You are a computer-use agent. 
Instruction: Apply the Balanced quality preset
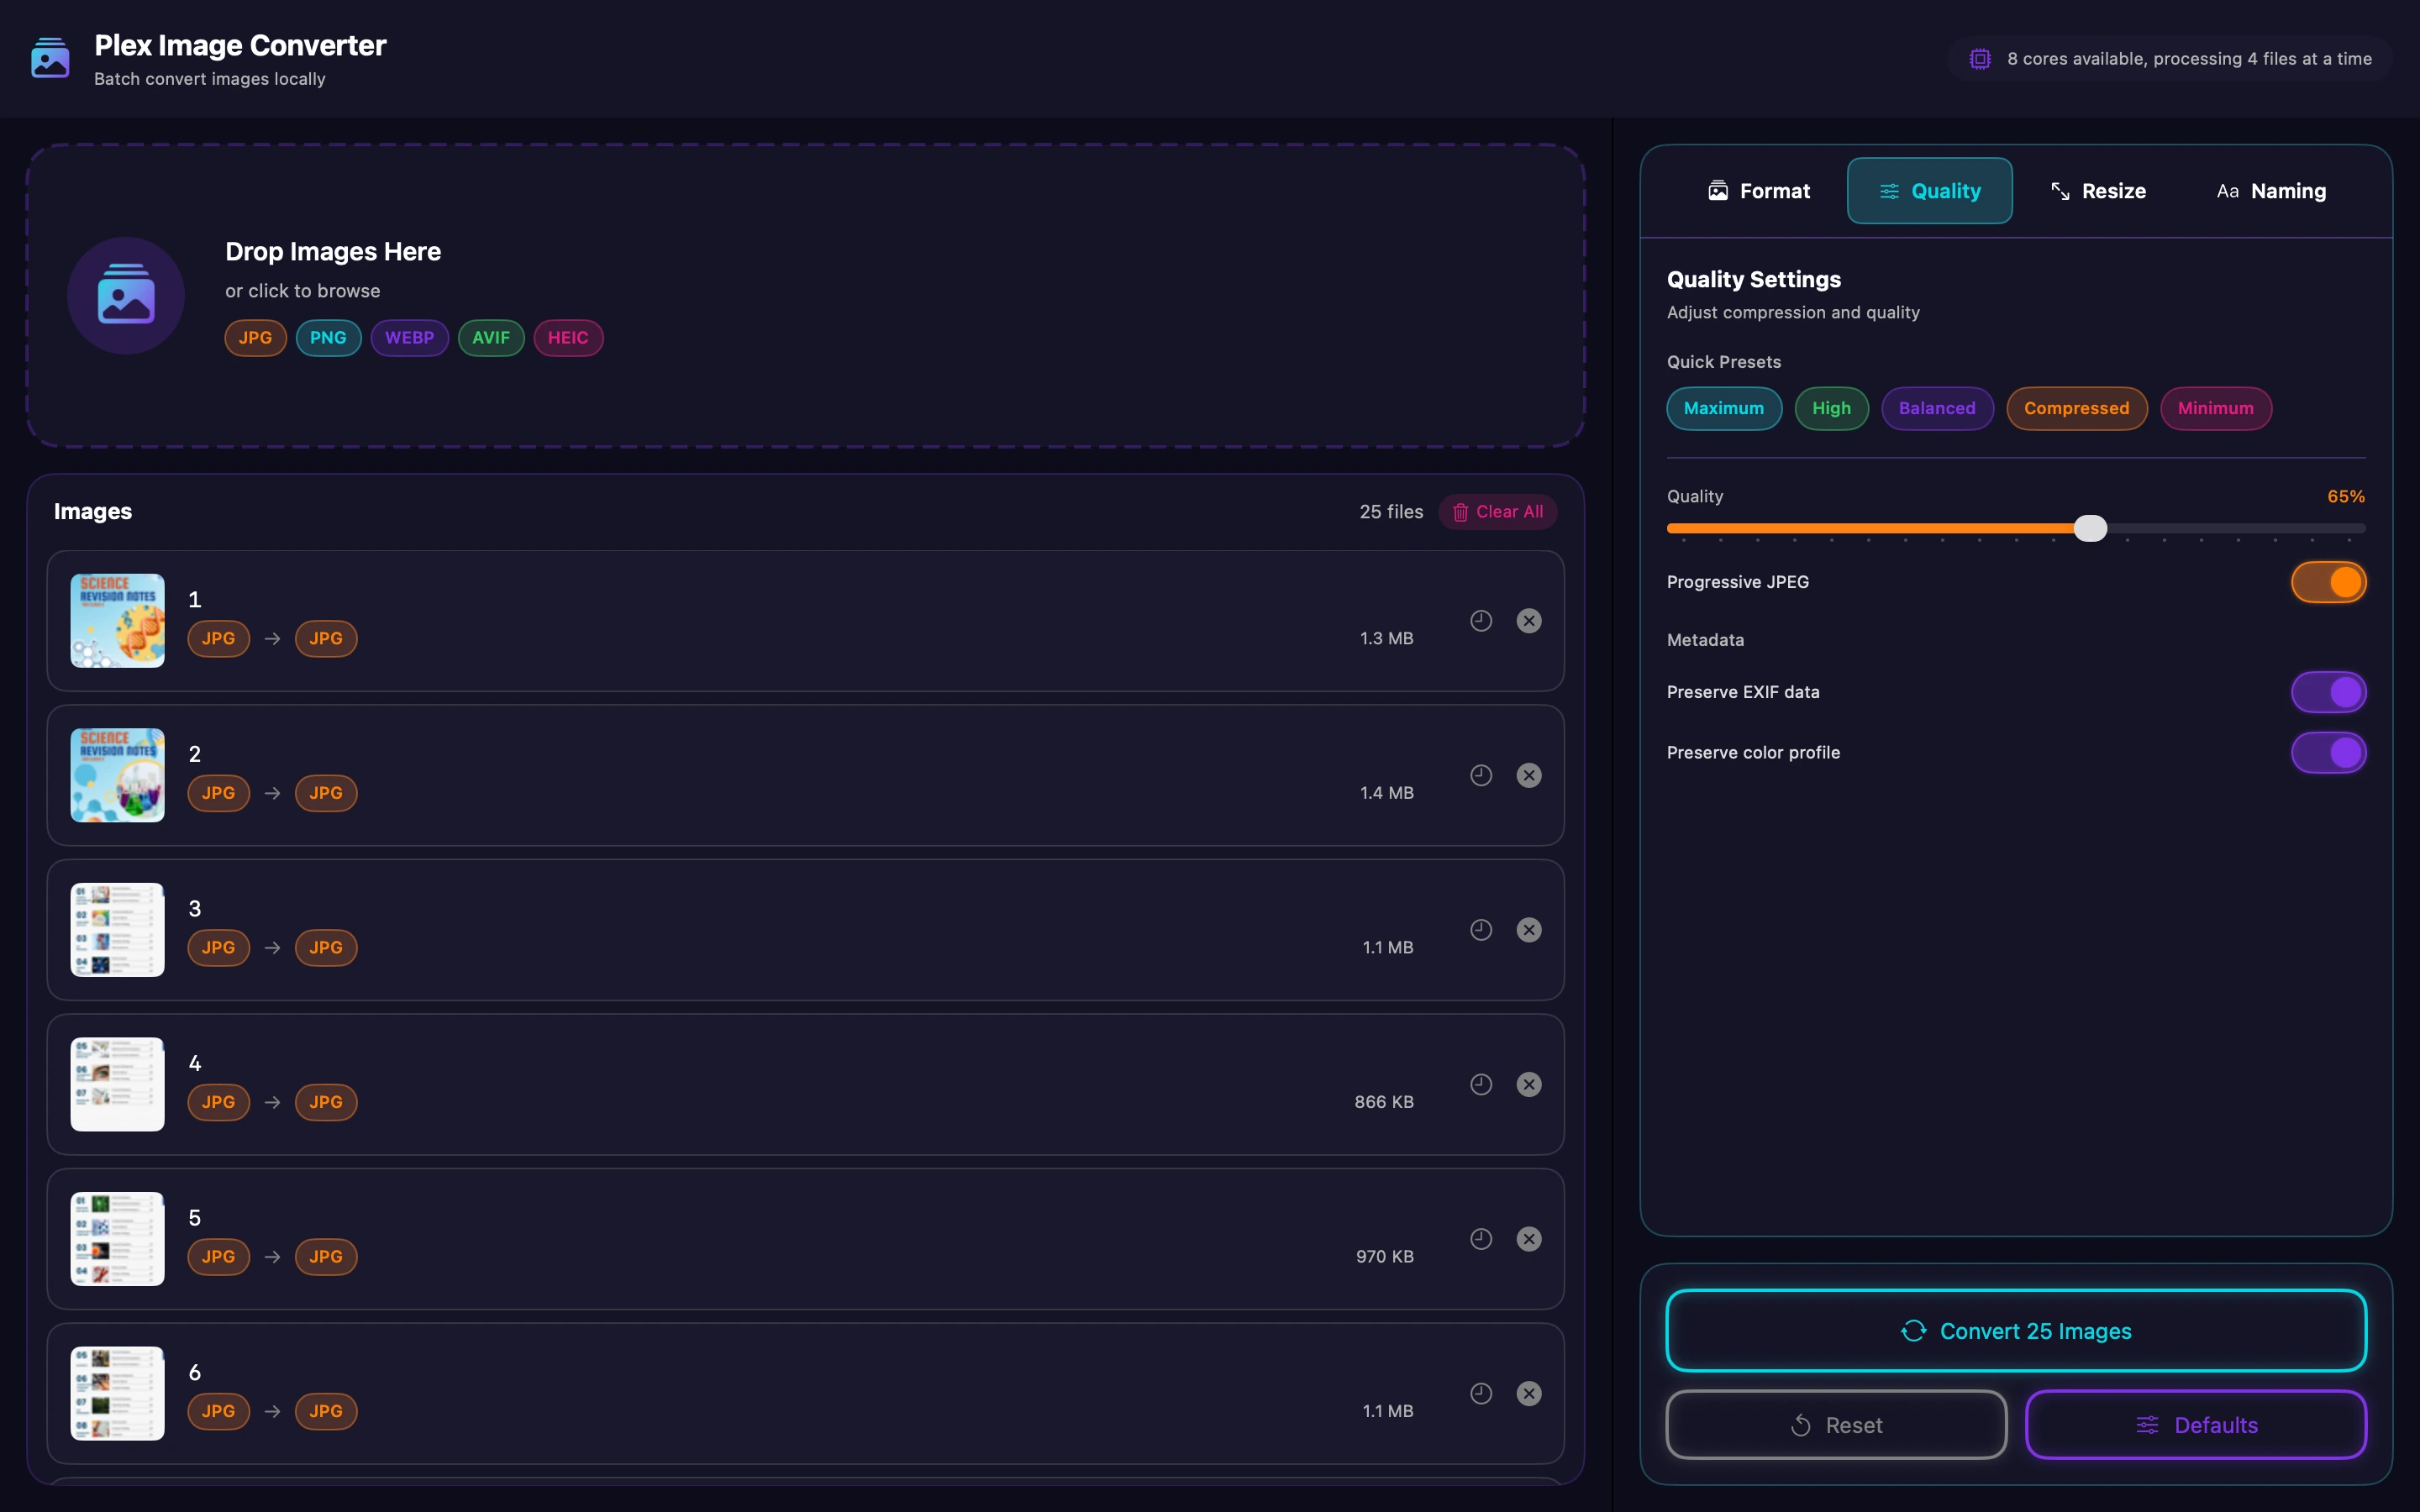pyautogui.click(x=1936, y=408)
